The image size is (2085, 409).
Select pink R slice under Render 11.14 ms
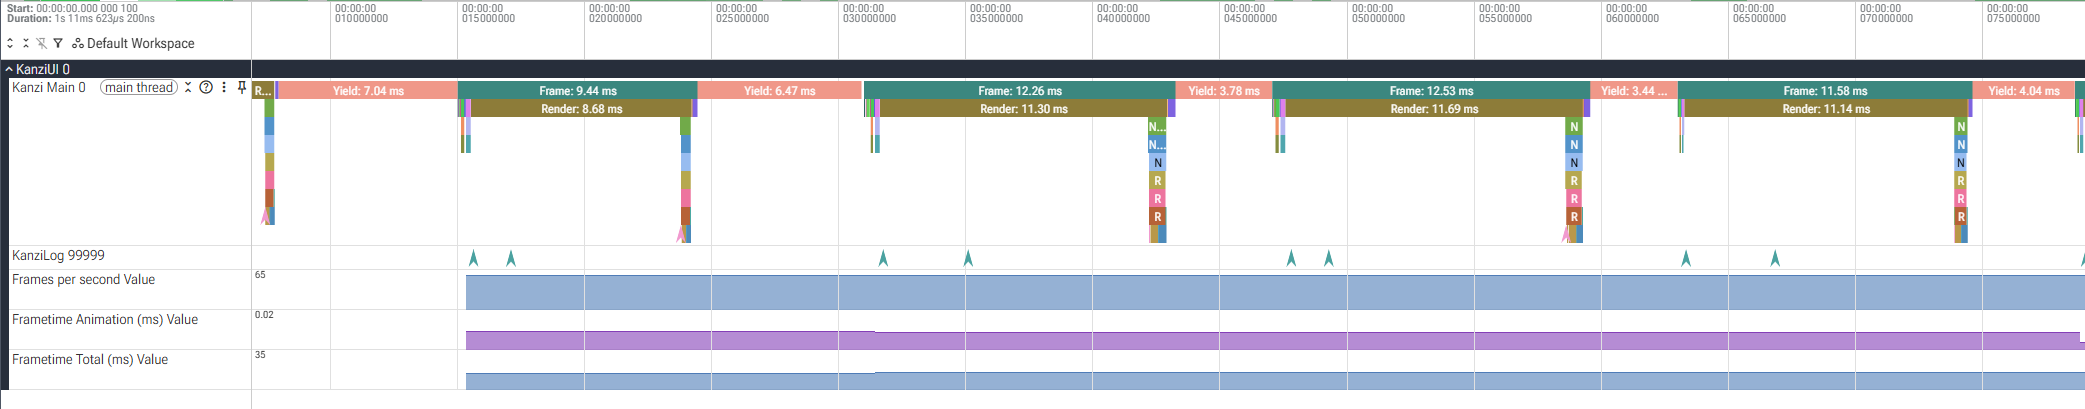pyautogui.click(x=1961, y=199)
